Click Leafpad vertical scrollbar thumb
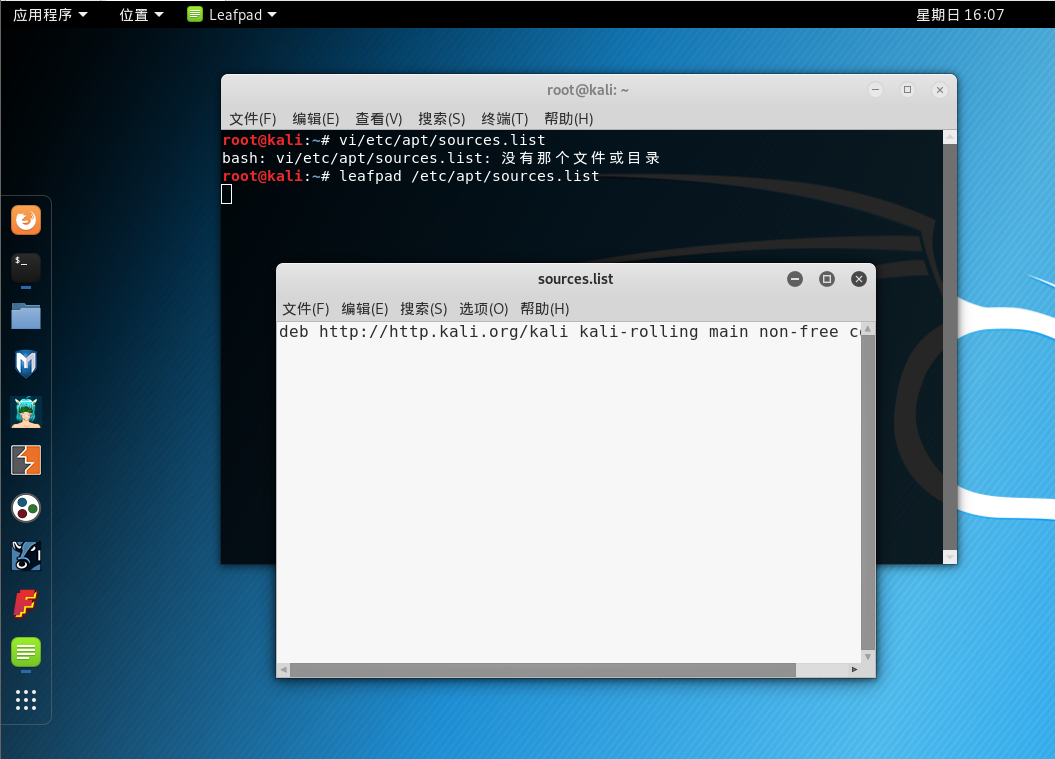 (x=868, y=493)
